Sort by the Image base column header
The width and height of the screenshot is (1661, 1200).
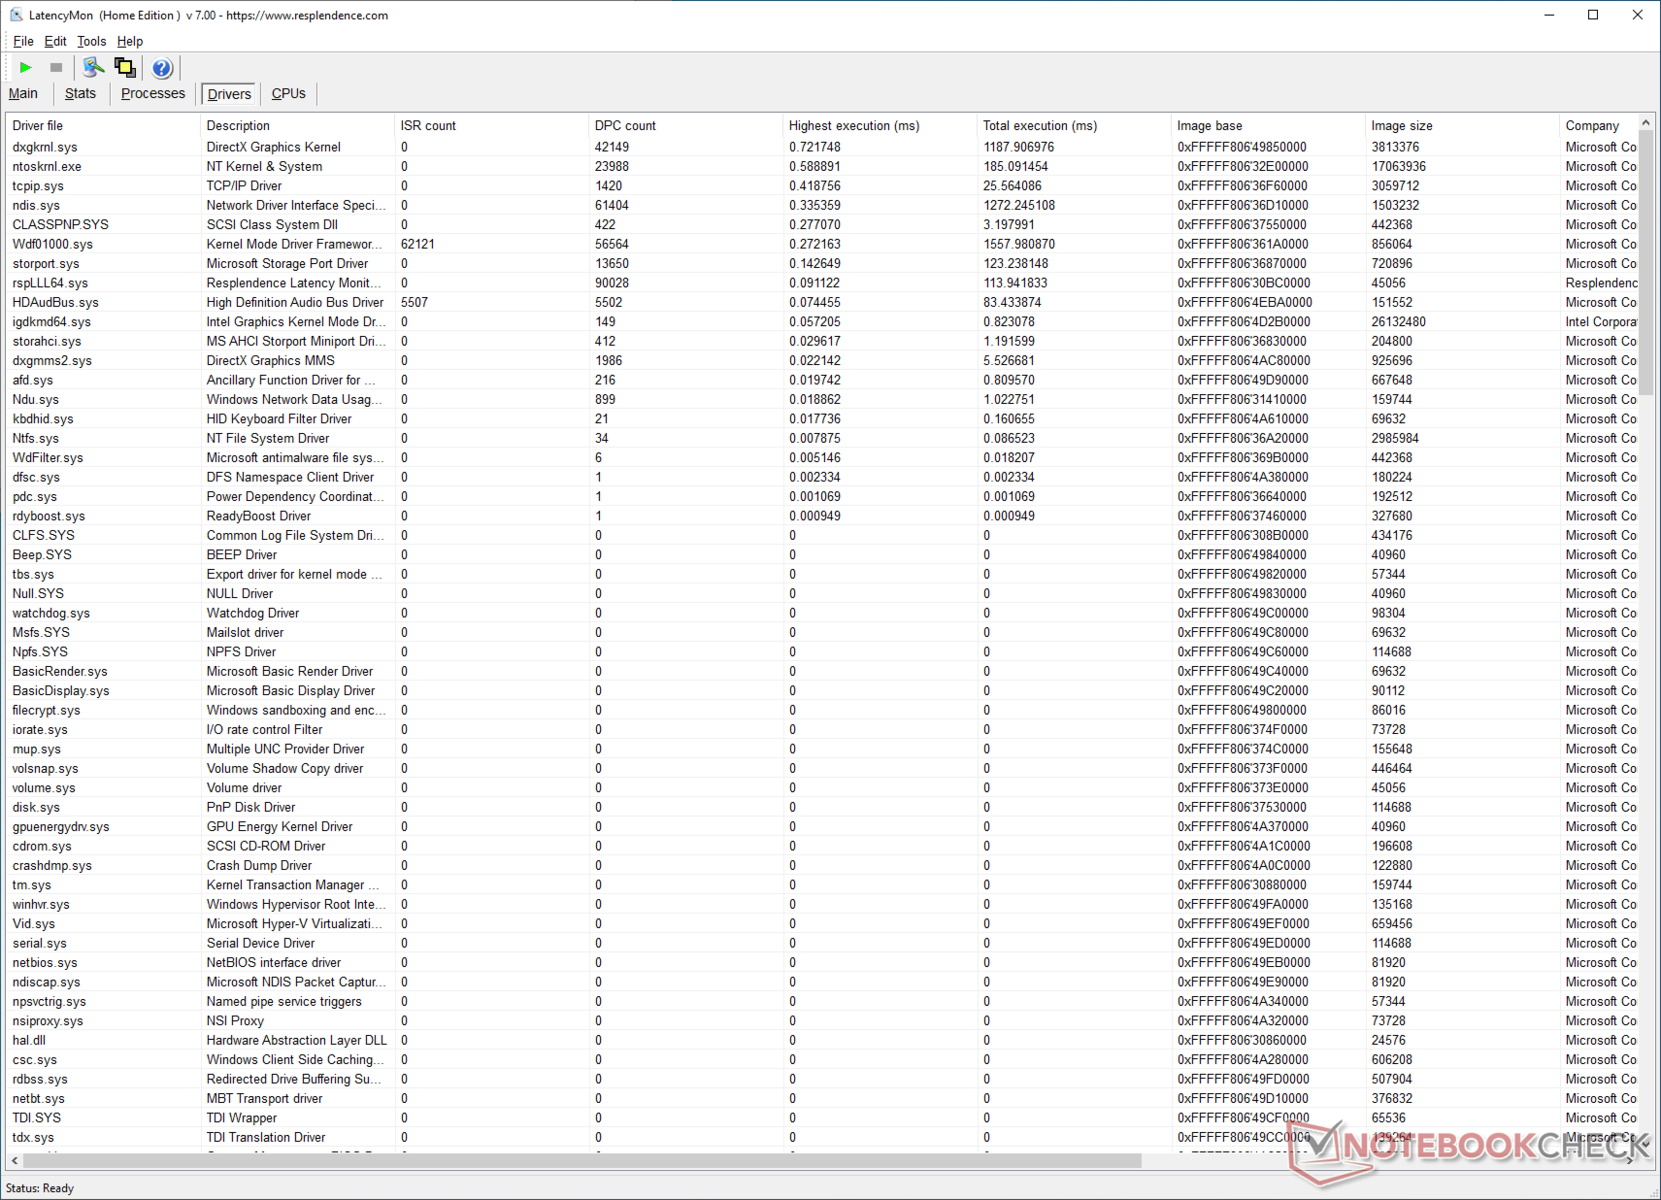[x=1267, y=126]
